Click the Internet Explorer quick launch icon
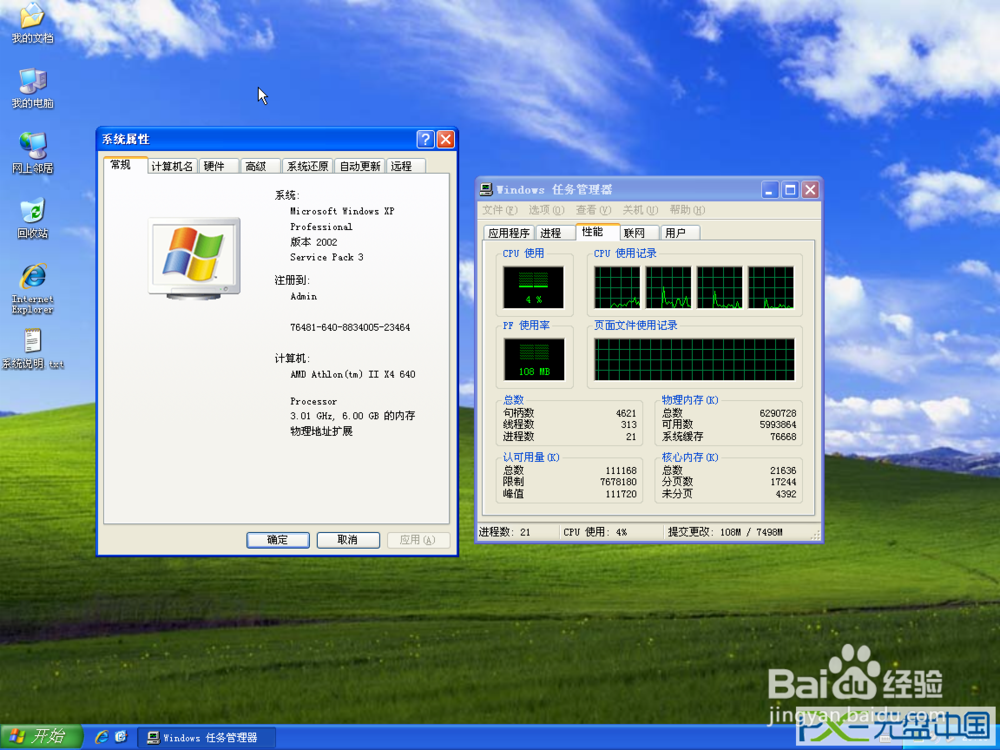The image size is (1000, 750). click(101, 737)
